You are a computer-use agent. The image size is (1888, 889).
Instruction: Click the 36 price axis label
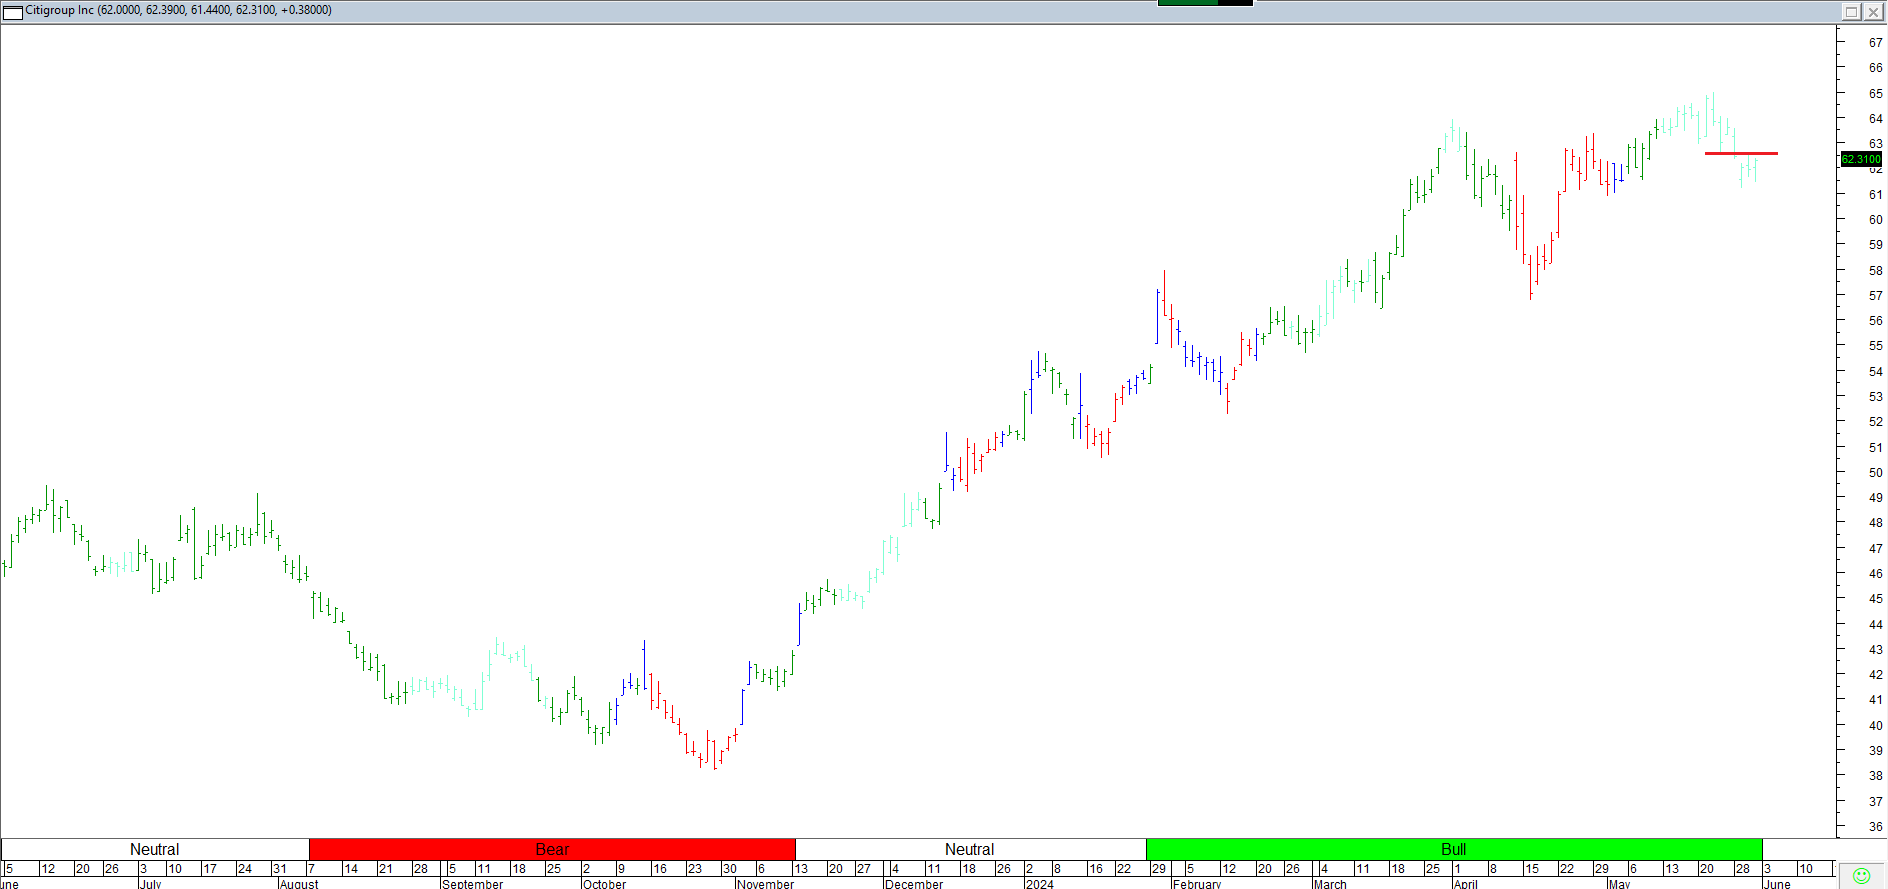(x=1875, y=827)
